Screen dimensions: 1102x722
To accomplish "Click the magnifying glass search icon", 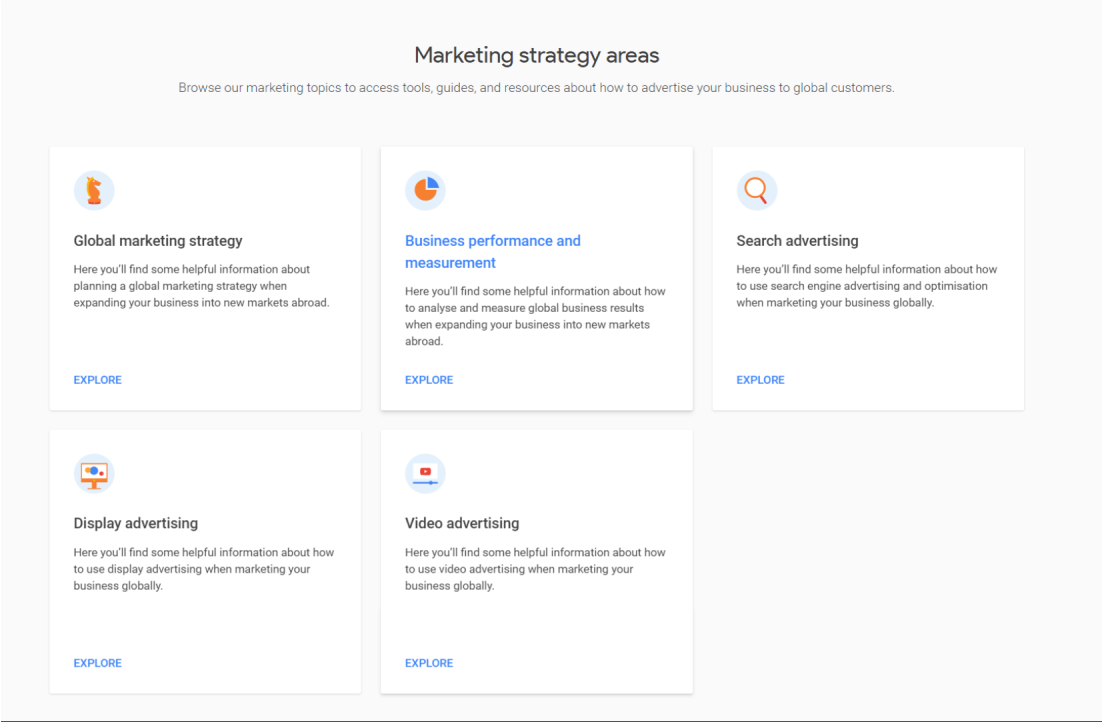I will (757, 190).
